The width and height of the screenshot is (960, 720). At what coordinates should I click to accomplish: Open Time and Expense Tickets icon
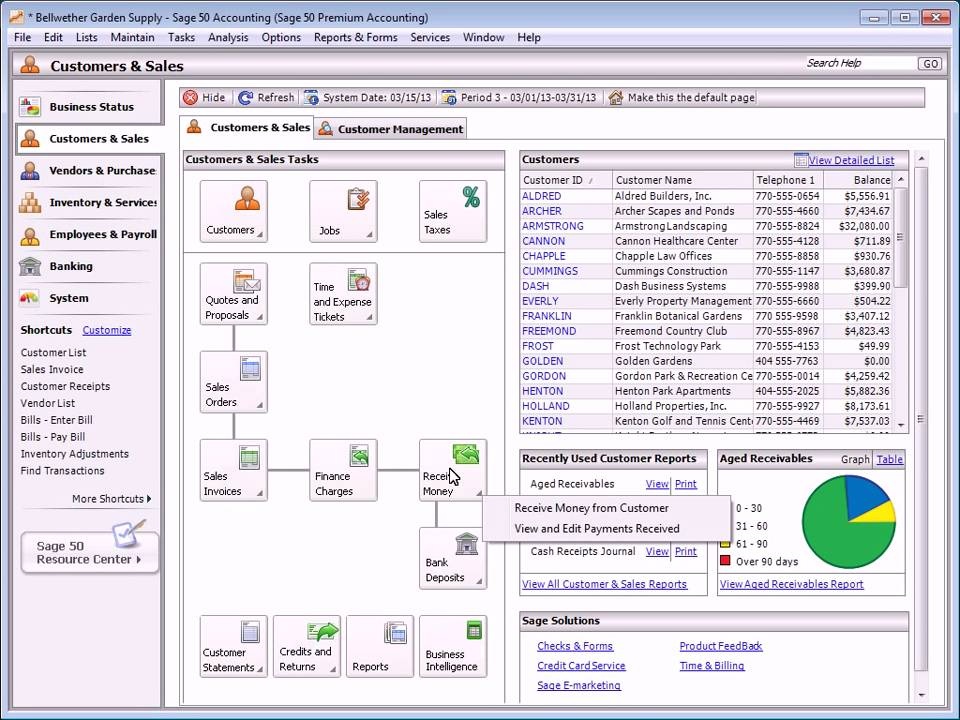click(x=343, y=294)
